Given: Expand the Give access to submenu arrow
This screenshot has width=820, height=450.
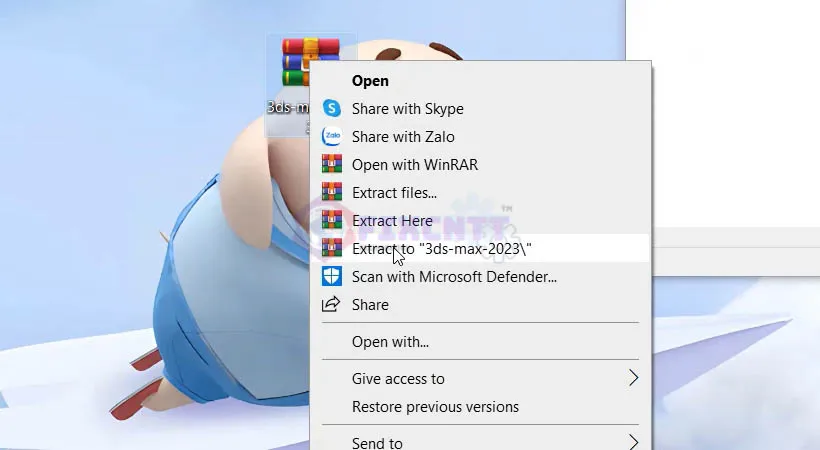Looking at the screenshot, I should 633,378.
